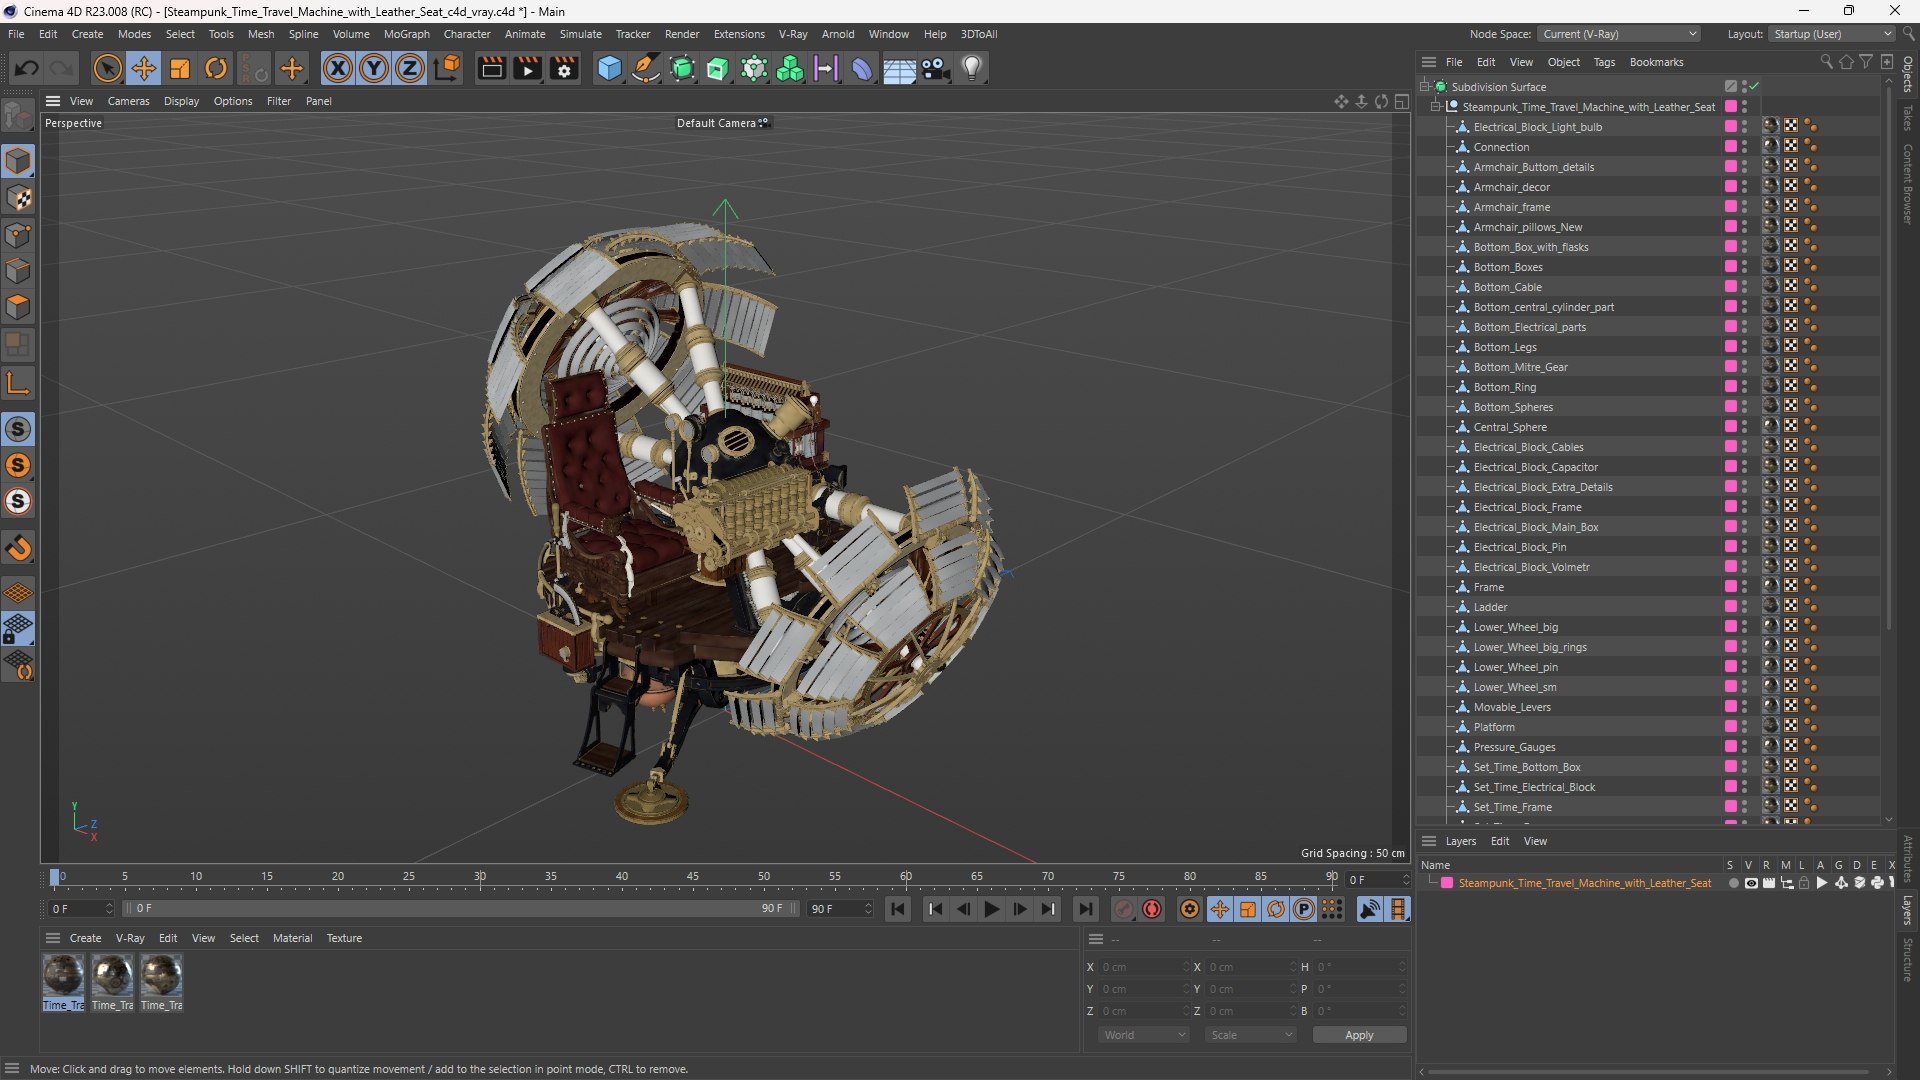Image resolution: width=1920 pixels, height=1080 pixels.
Task: Go to end of animation
Action: point(1085,909)
